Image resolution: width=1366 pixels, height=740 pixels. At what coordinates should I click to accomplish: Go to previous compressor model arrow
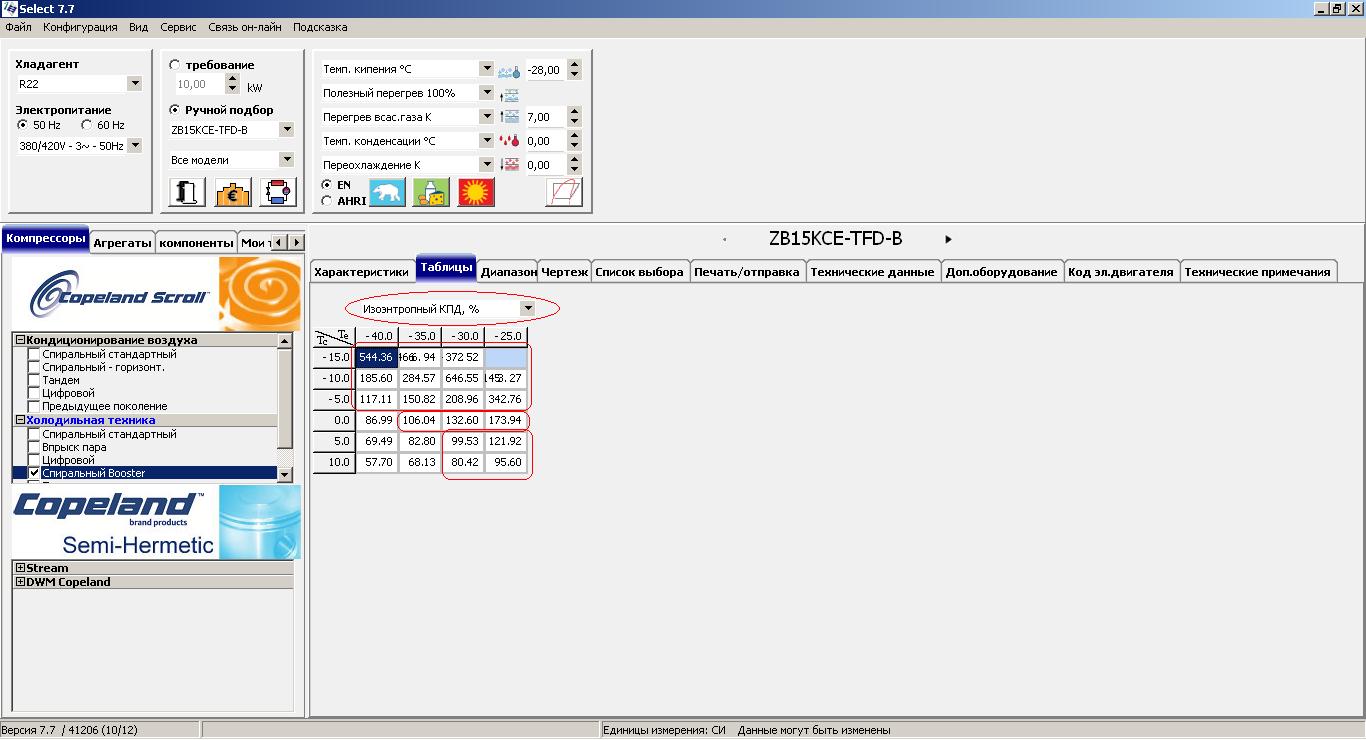[x=724, y=239]
